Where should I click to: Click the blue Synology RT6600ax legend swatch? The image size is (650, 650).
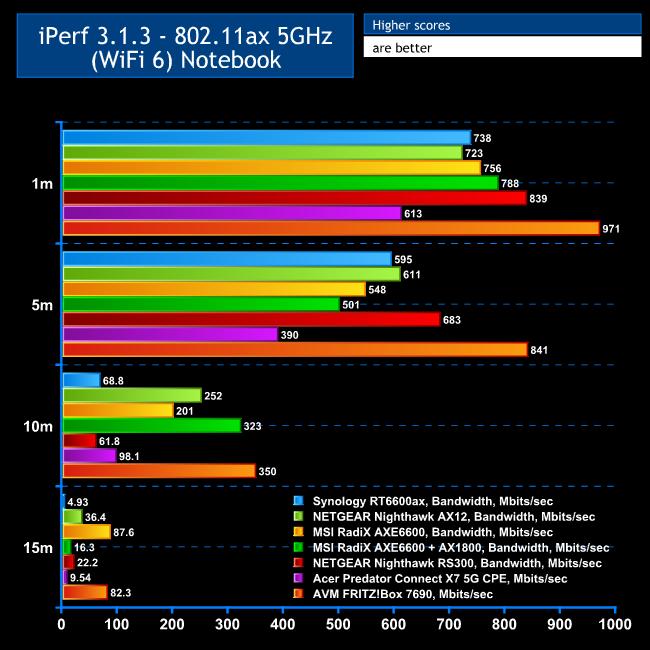click(x=298, y=501)
